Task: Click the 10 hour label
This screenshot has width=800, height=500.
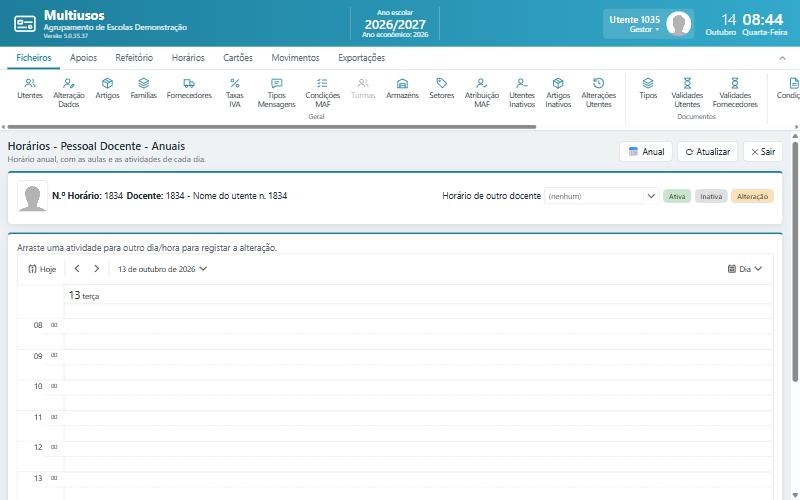Action: tap(38, 386)
